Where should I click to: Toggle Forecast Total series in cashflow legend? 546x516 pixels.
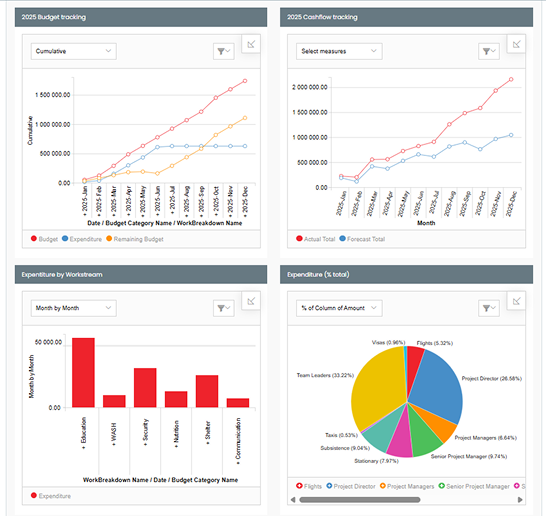point(362,239)
